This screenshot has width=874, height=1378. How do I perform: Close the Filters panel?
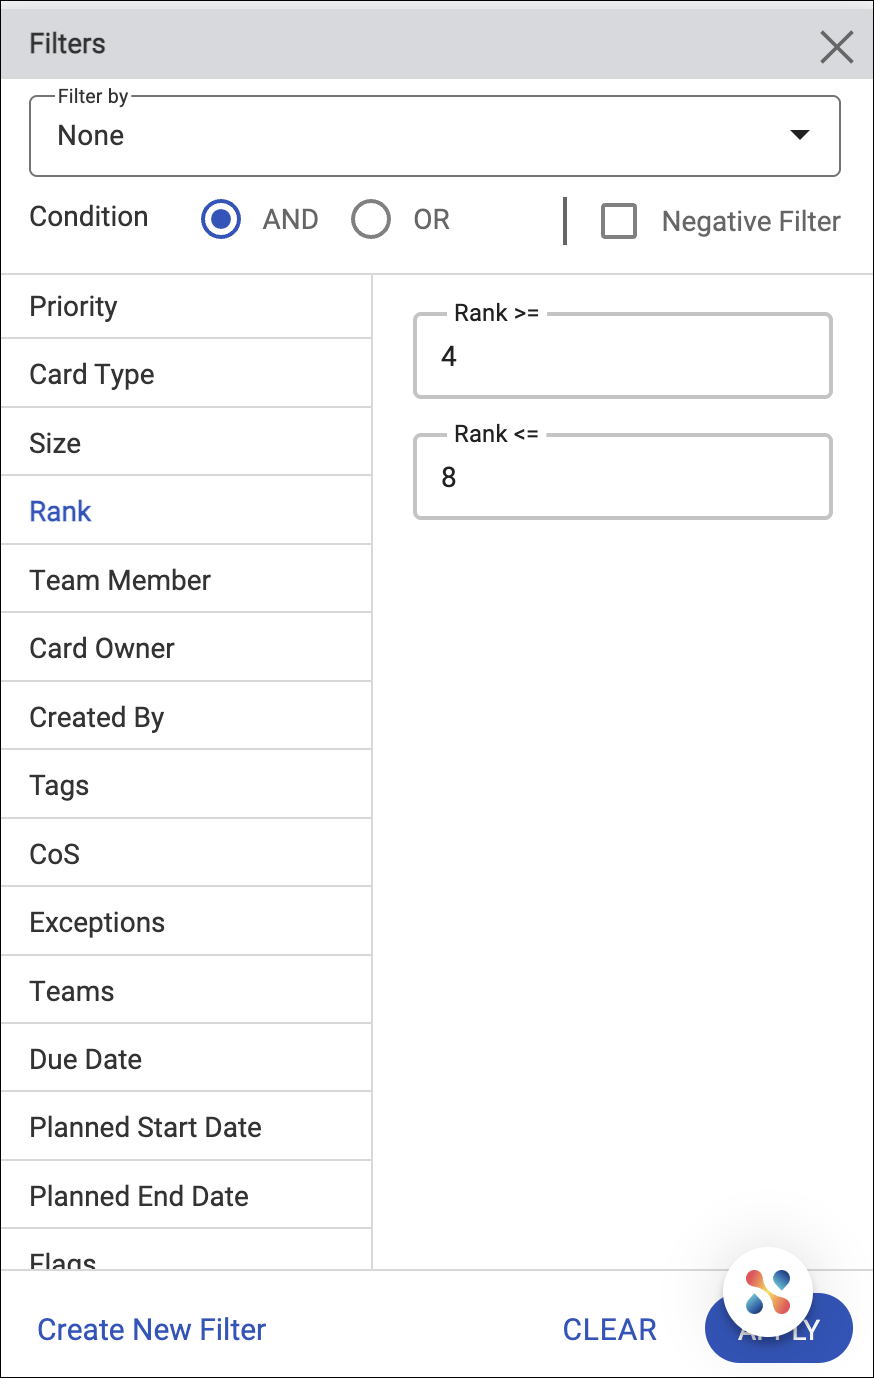pos(836,46)
